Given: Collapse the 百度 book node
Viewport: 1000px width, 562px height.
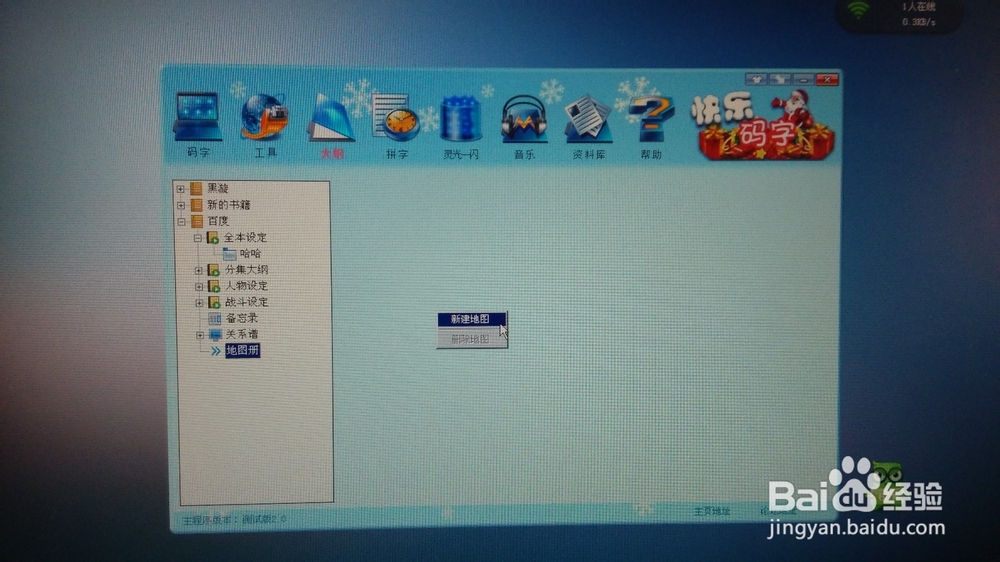Looking at the screenshot, I should pos(180,222).
